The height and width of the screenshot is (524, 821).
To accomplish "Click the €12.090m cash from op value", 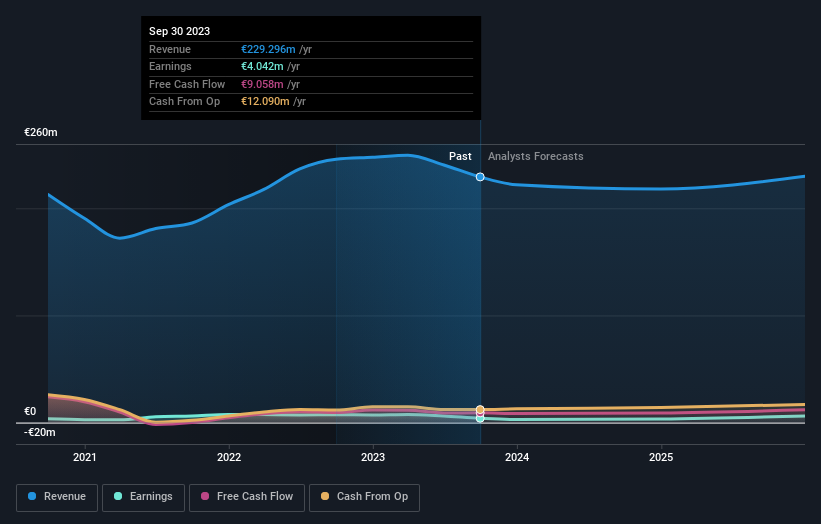I will coord(265,102).
